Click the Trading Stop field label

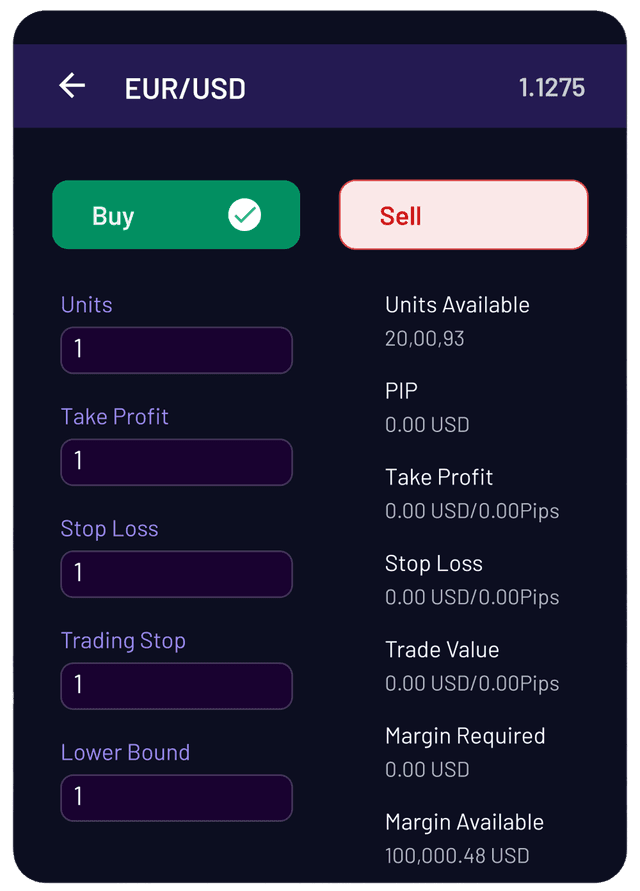pyautogui.click(x=123, y=641)
